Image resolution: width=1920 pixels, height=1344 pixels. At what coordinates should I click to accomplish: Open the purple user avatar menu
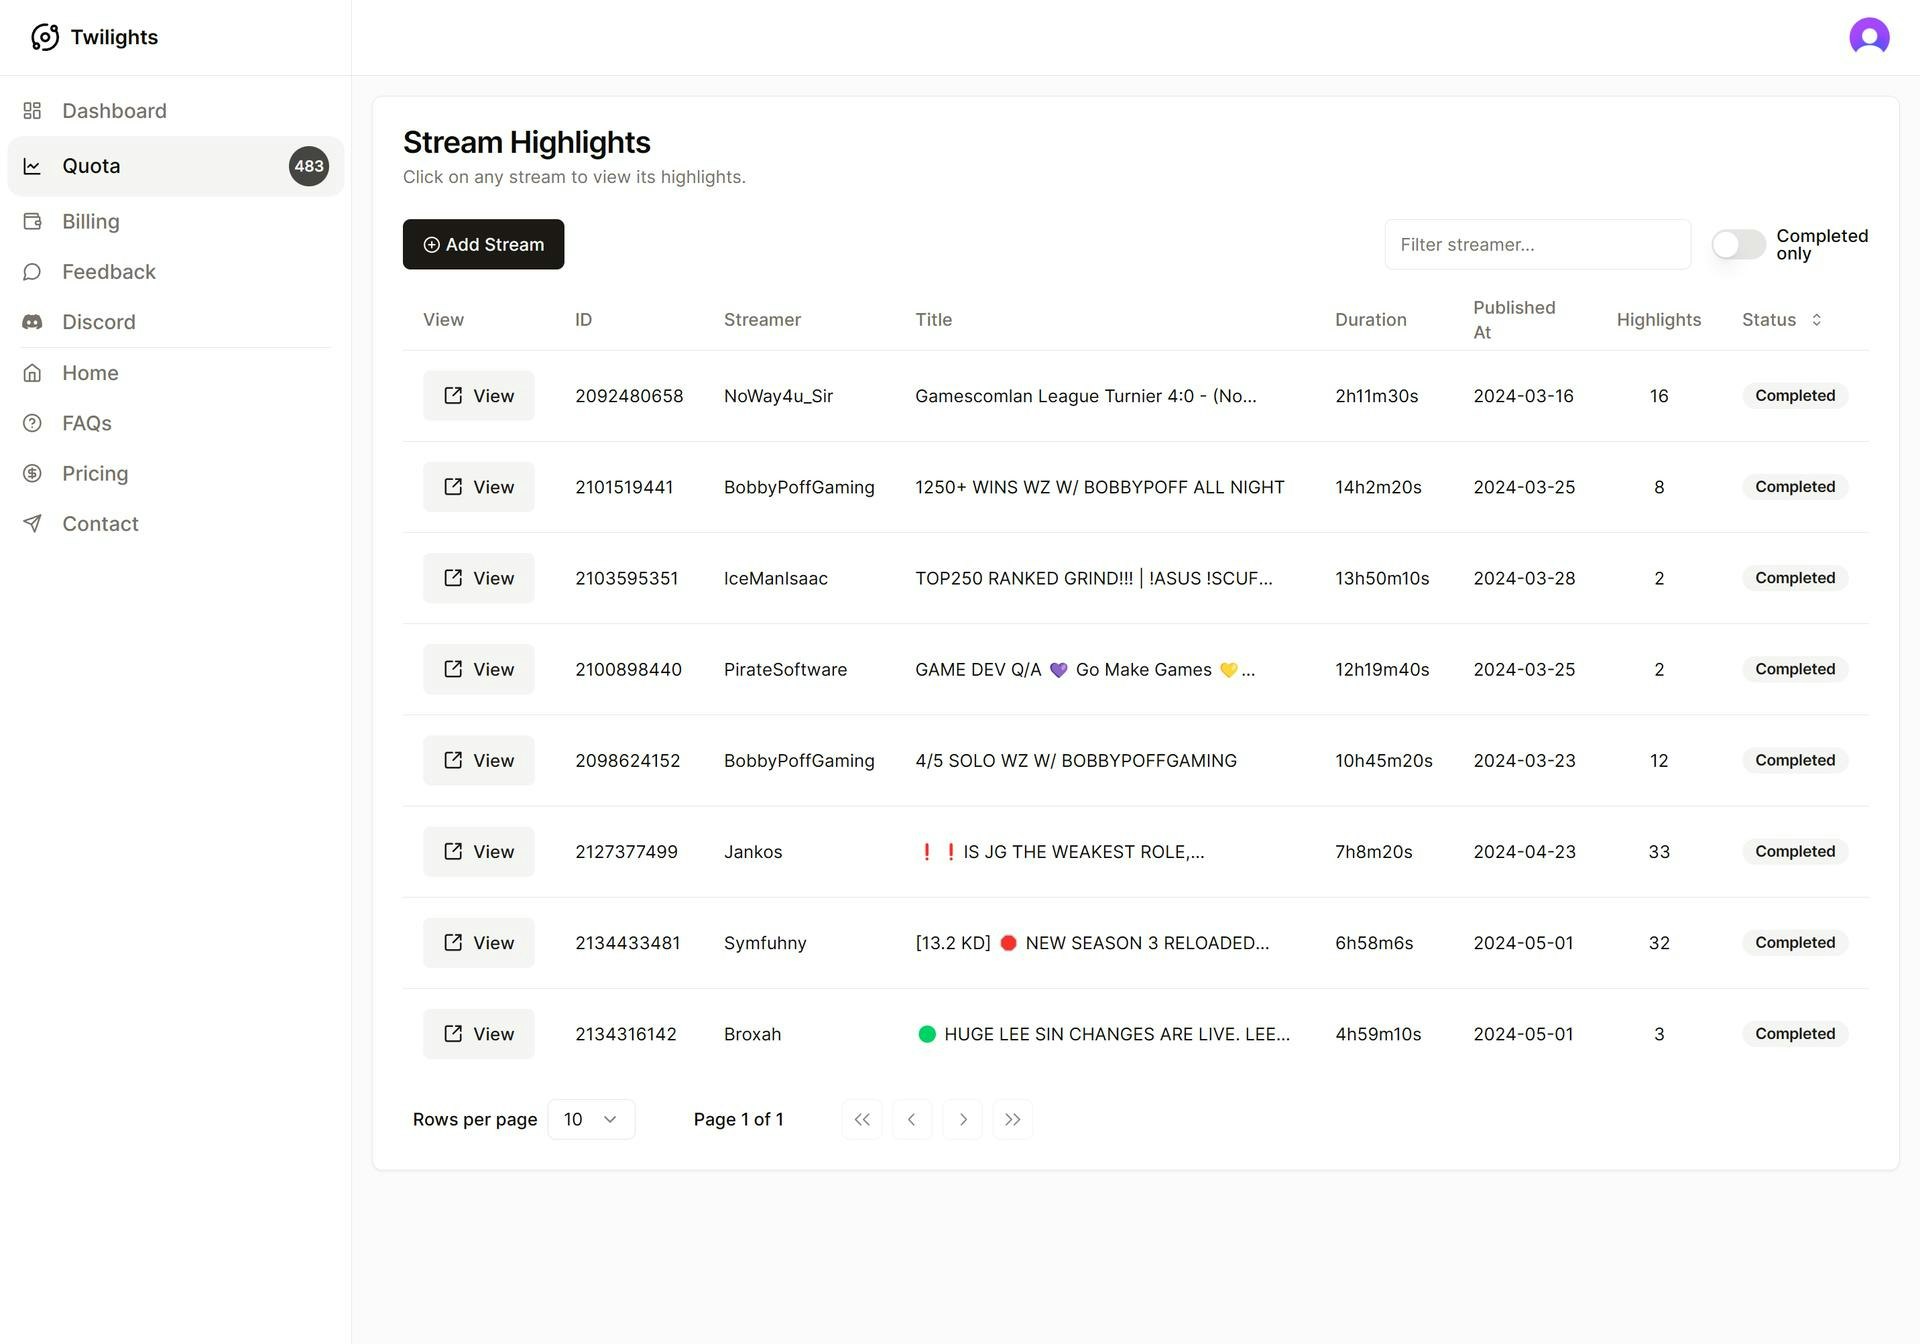[x=1868, y=37]
